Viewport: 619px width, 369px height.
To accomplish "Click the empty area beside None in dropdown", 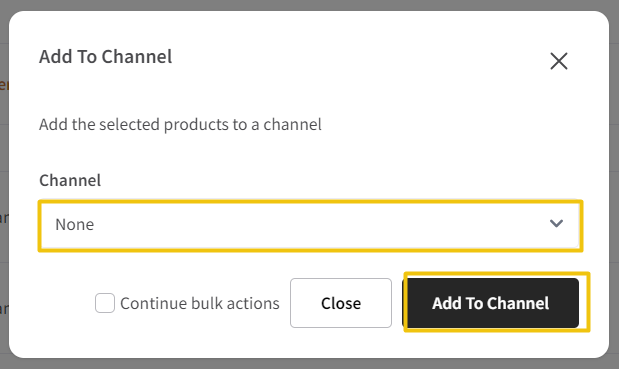I will [316, 225].
